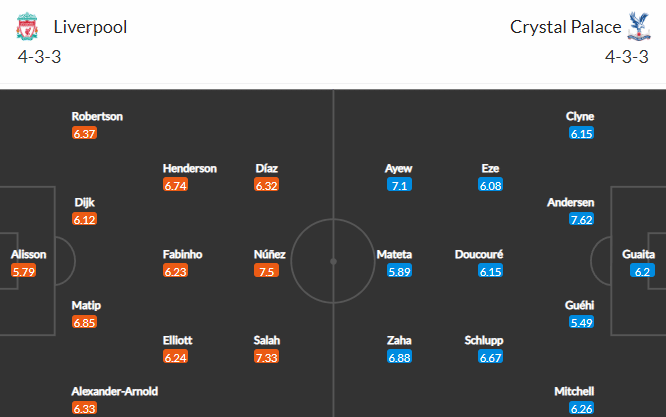Click Guéhi's 5.49 rating badge
Screen dimensions: 666x417
pos(581,323)
